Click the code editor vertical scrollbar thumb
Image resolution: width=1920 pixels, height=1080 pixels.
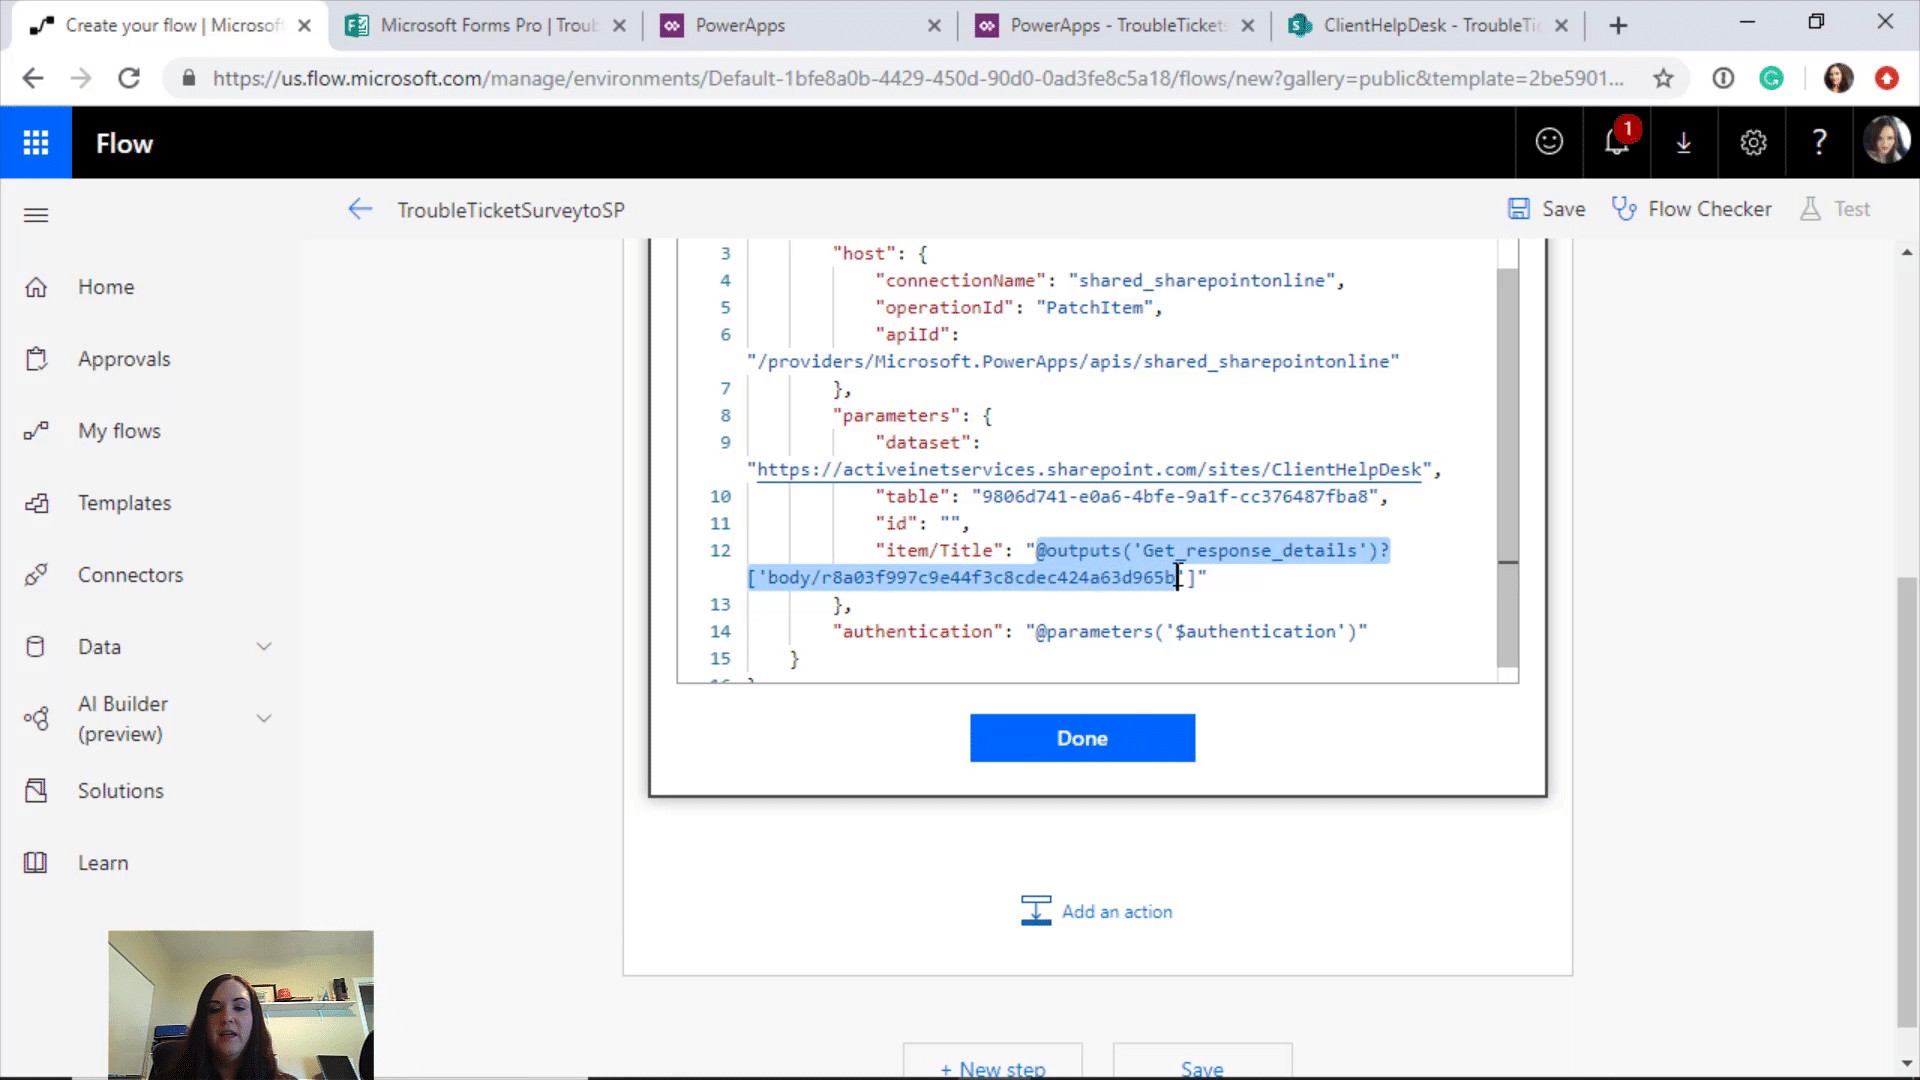tap(1508, 467)
